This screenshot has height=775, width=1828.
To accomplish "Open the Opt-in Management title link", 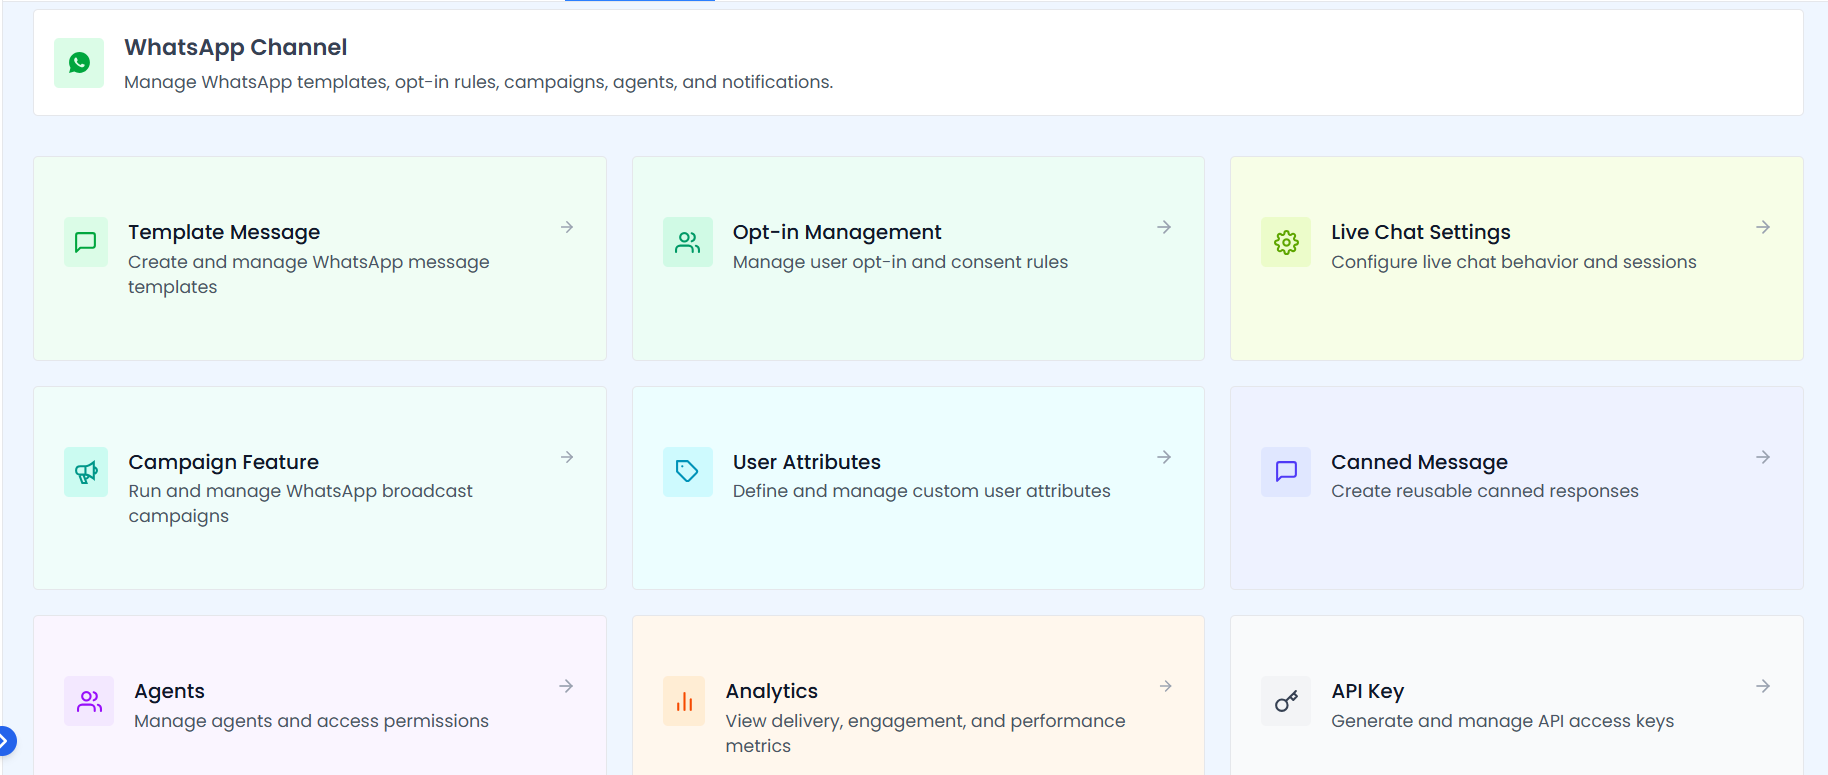I will coord(836,232).
